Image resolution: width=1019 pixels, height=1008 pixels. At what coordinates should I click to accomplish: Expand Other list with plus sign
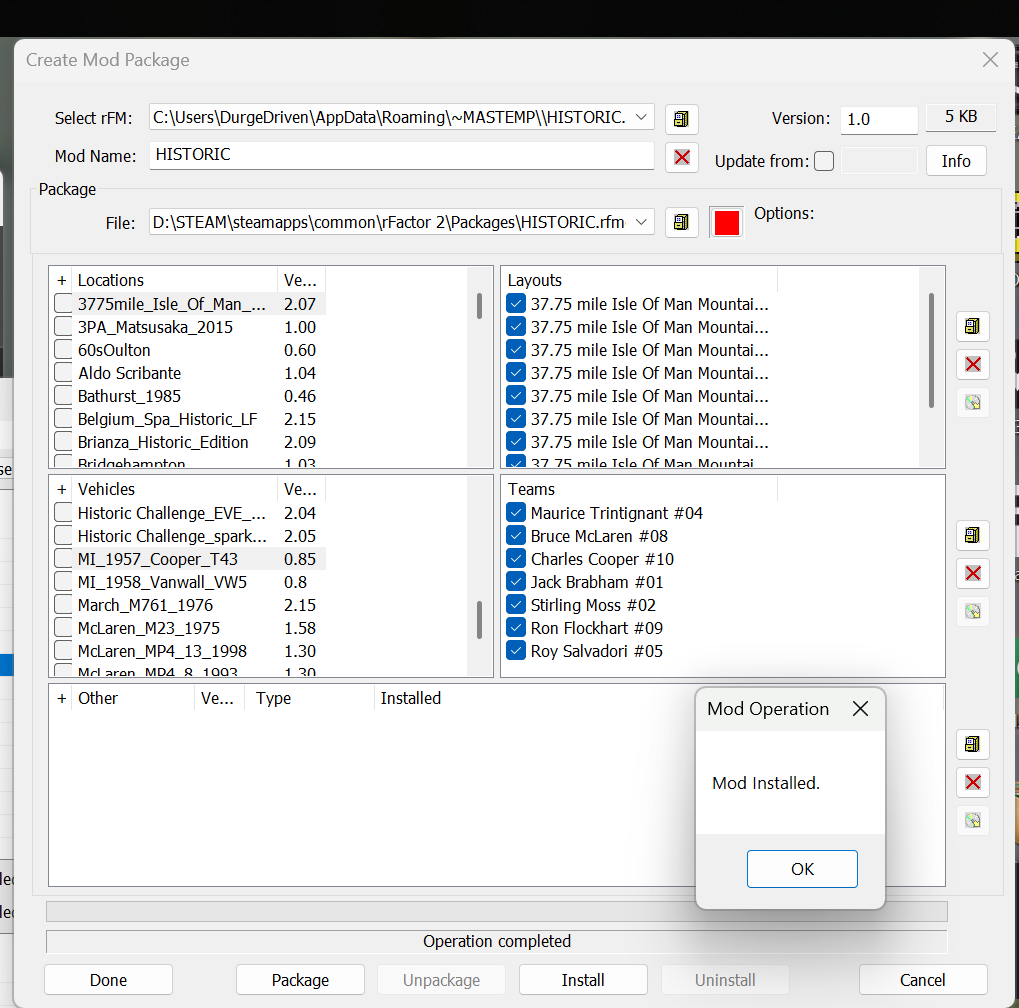pos(62,699)
